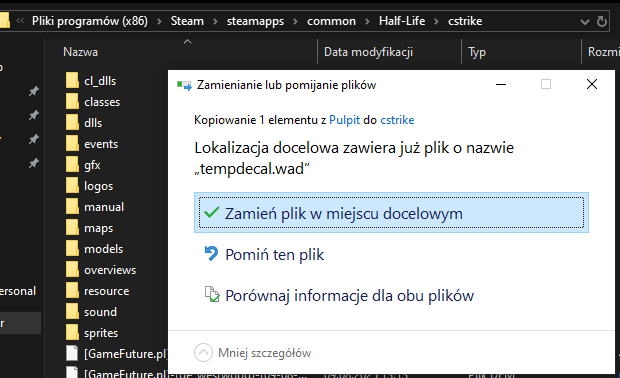The height and width of the screenshot is (378, 620).
Task: Minimize the replace or skip files dialog
Action: coord(501,84)
